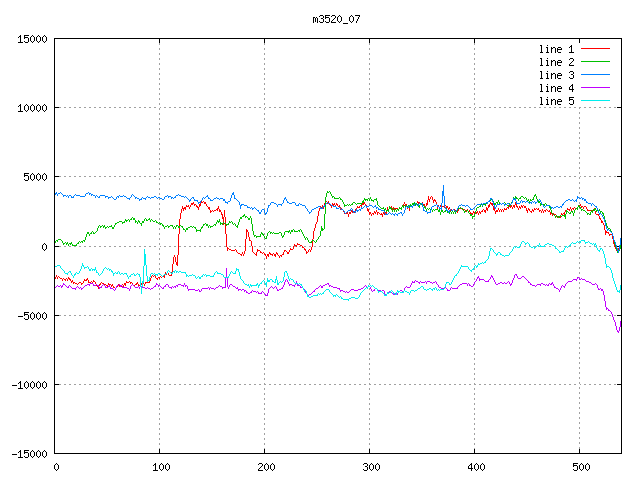Click the red line sample beside line 1
640x480 pixels.
tap(595, 49)
